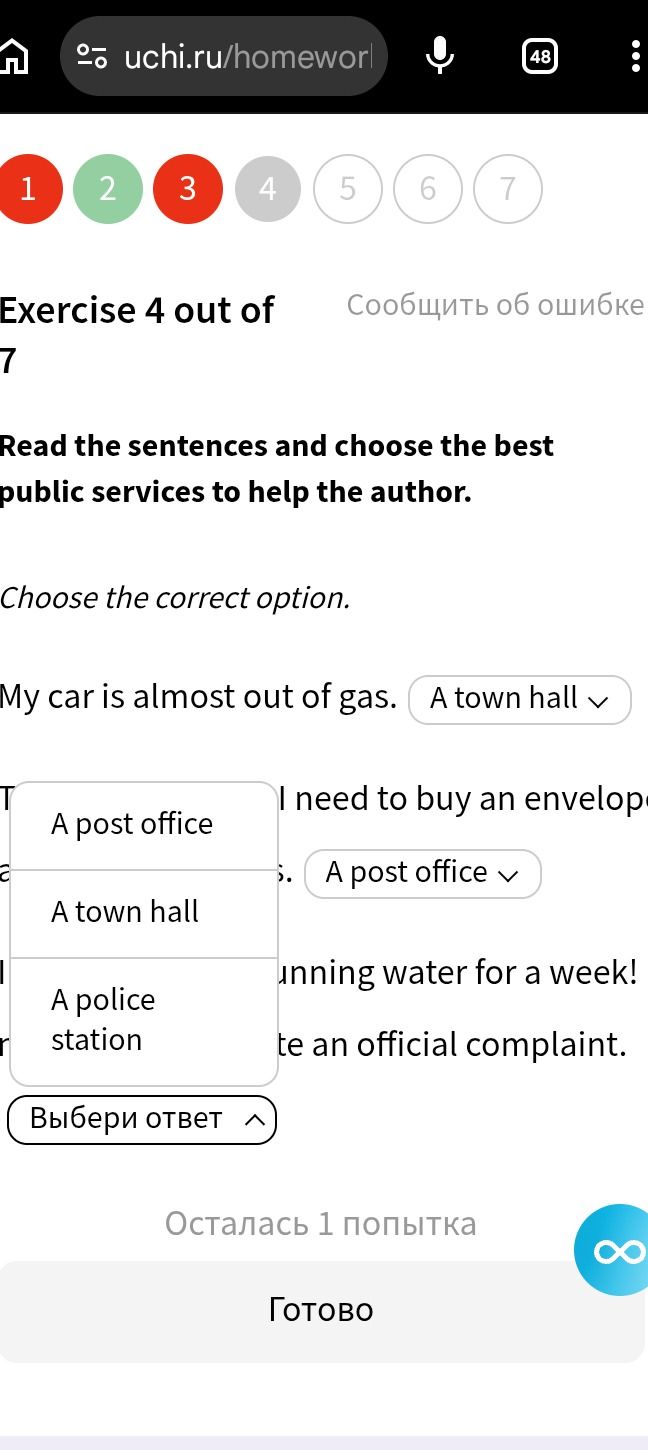Go to exercise 3 red circle

click(188, 188)
